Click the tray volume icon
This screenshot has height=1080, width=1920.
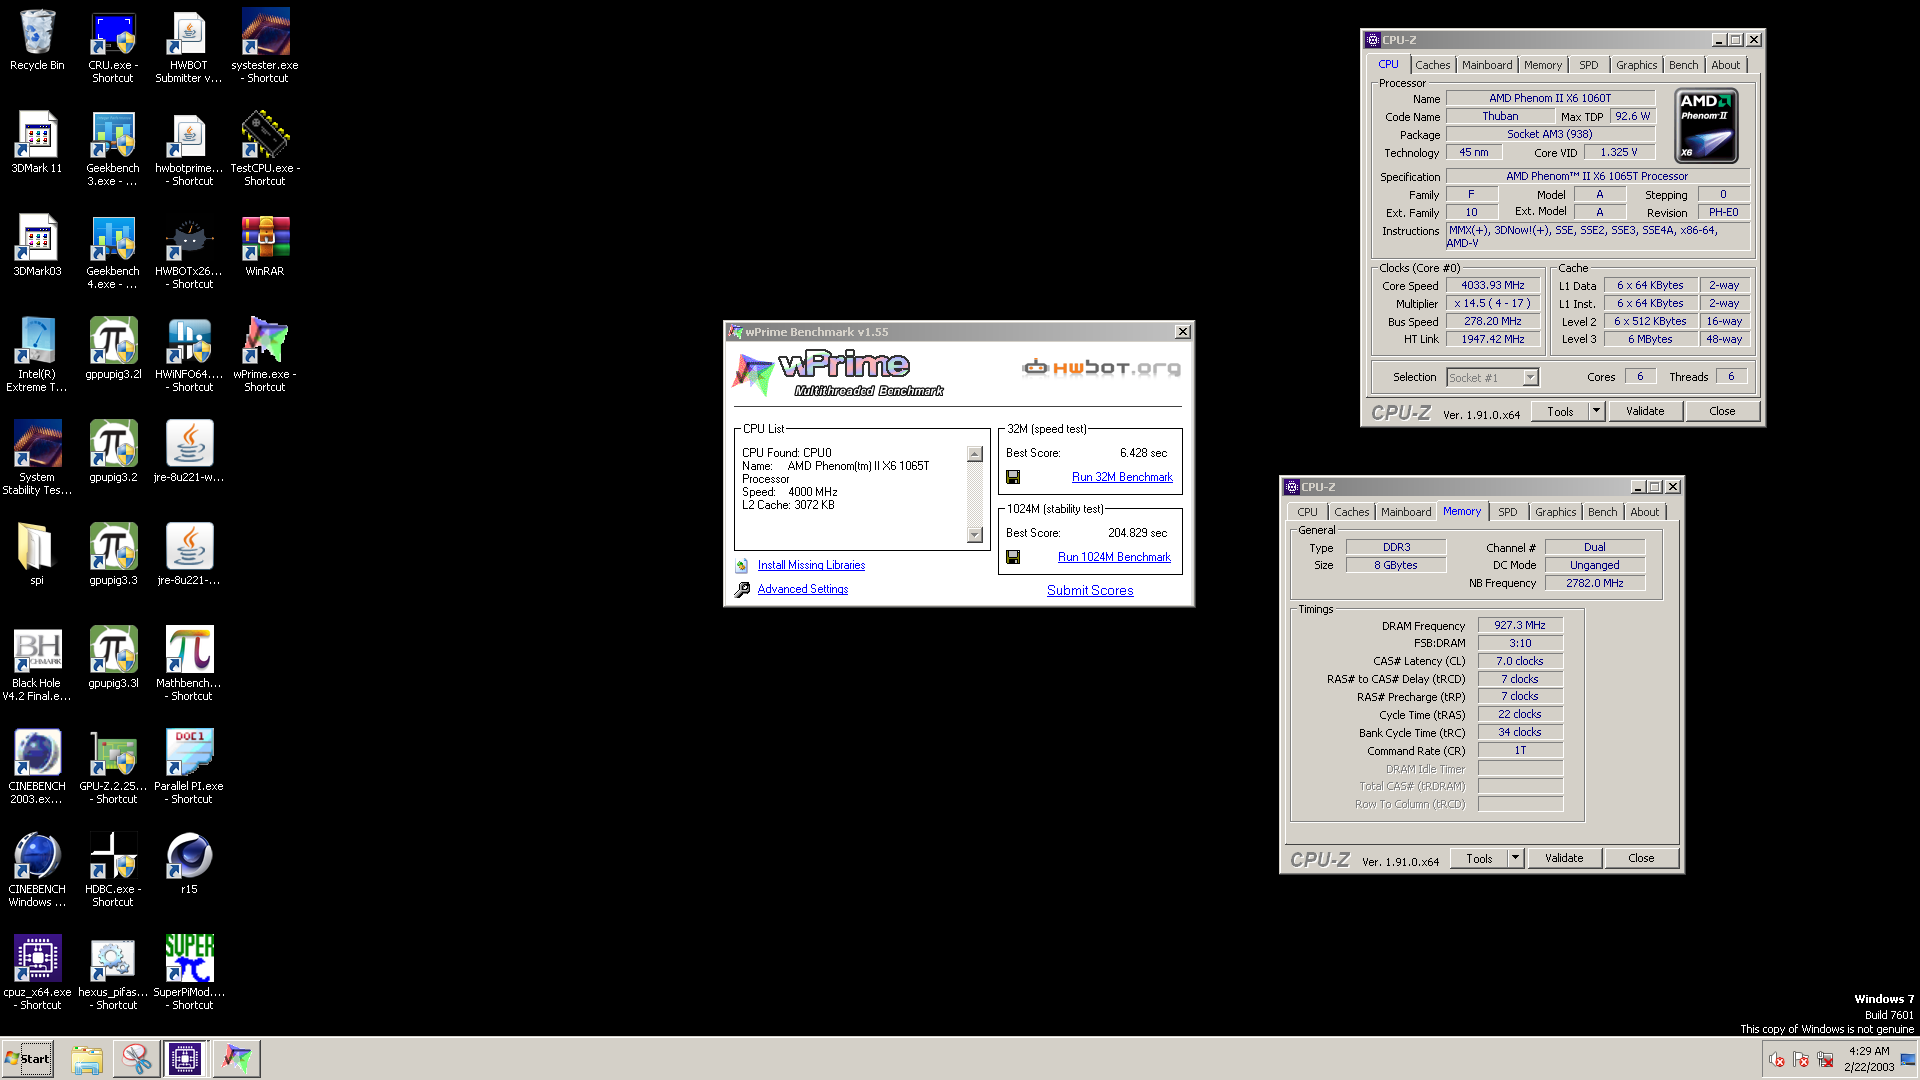tap(1776, 1059)
